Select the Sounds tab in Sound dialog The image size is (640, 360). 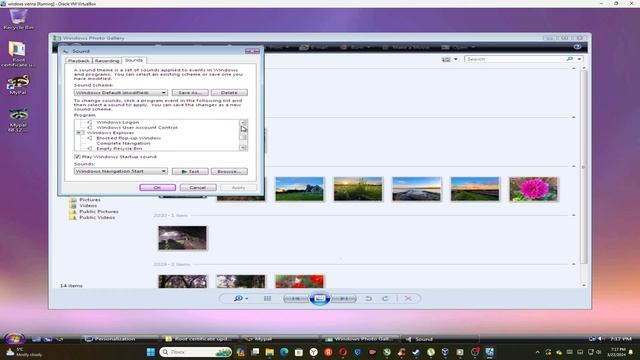134,60
